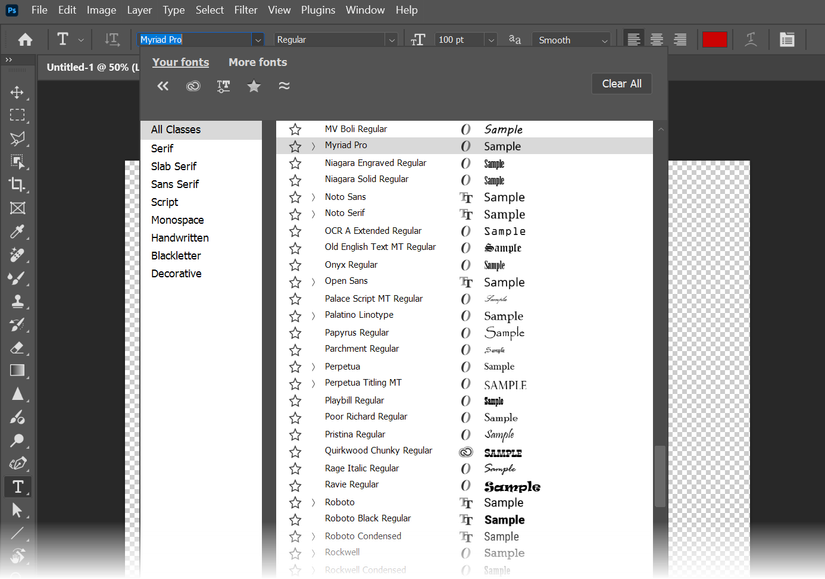825x579 pixels.
Task: Expand the Myriad Pro font family
Action: coord(313,146)
